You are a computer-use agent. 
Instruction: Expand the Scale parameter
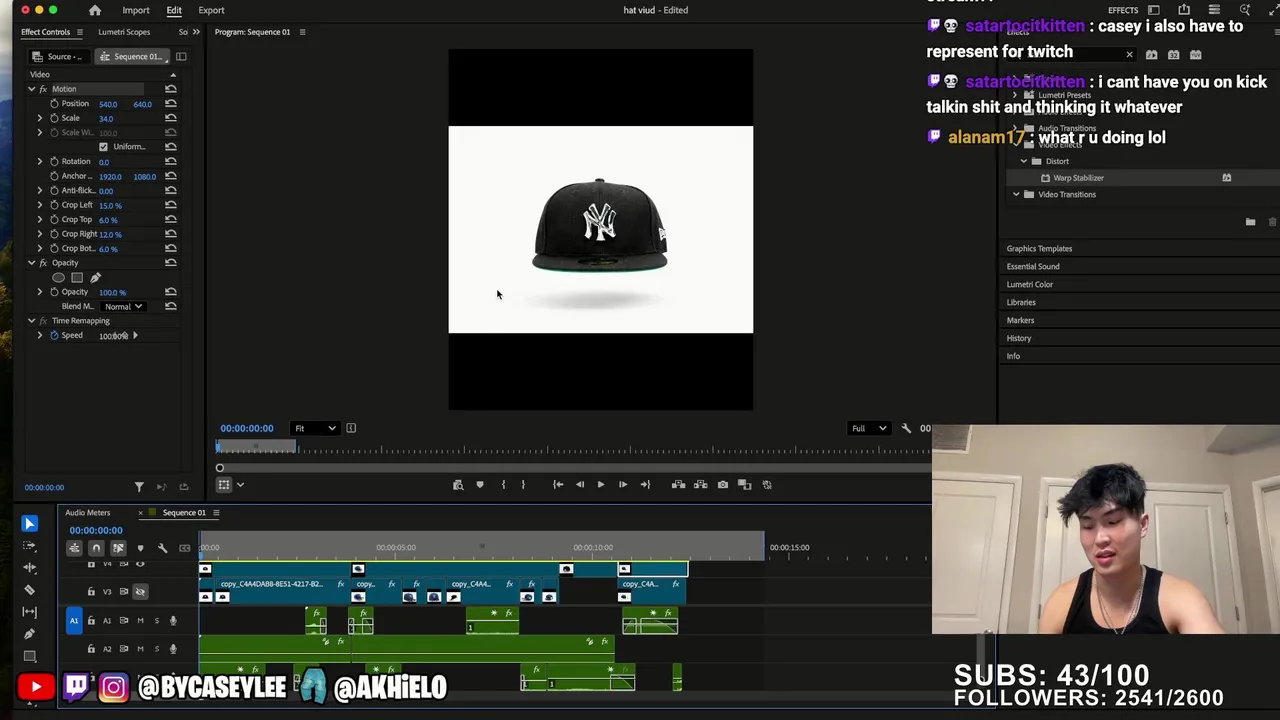[40, 118]
